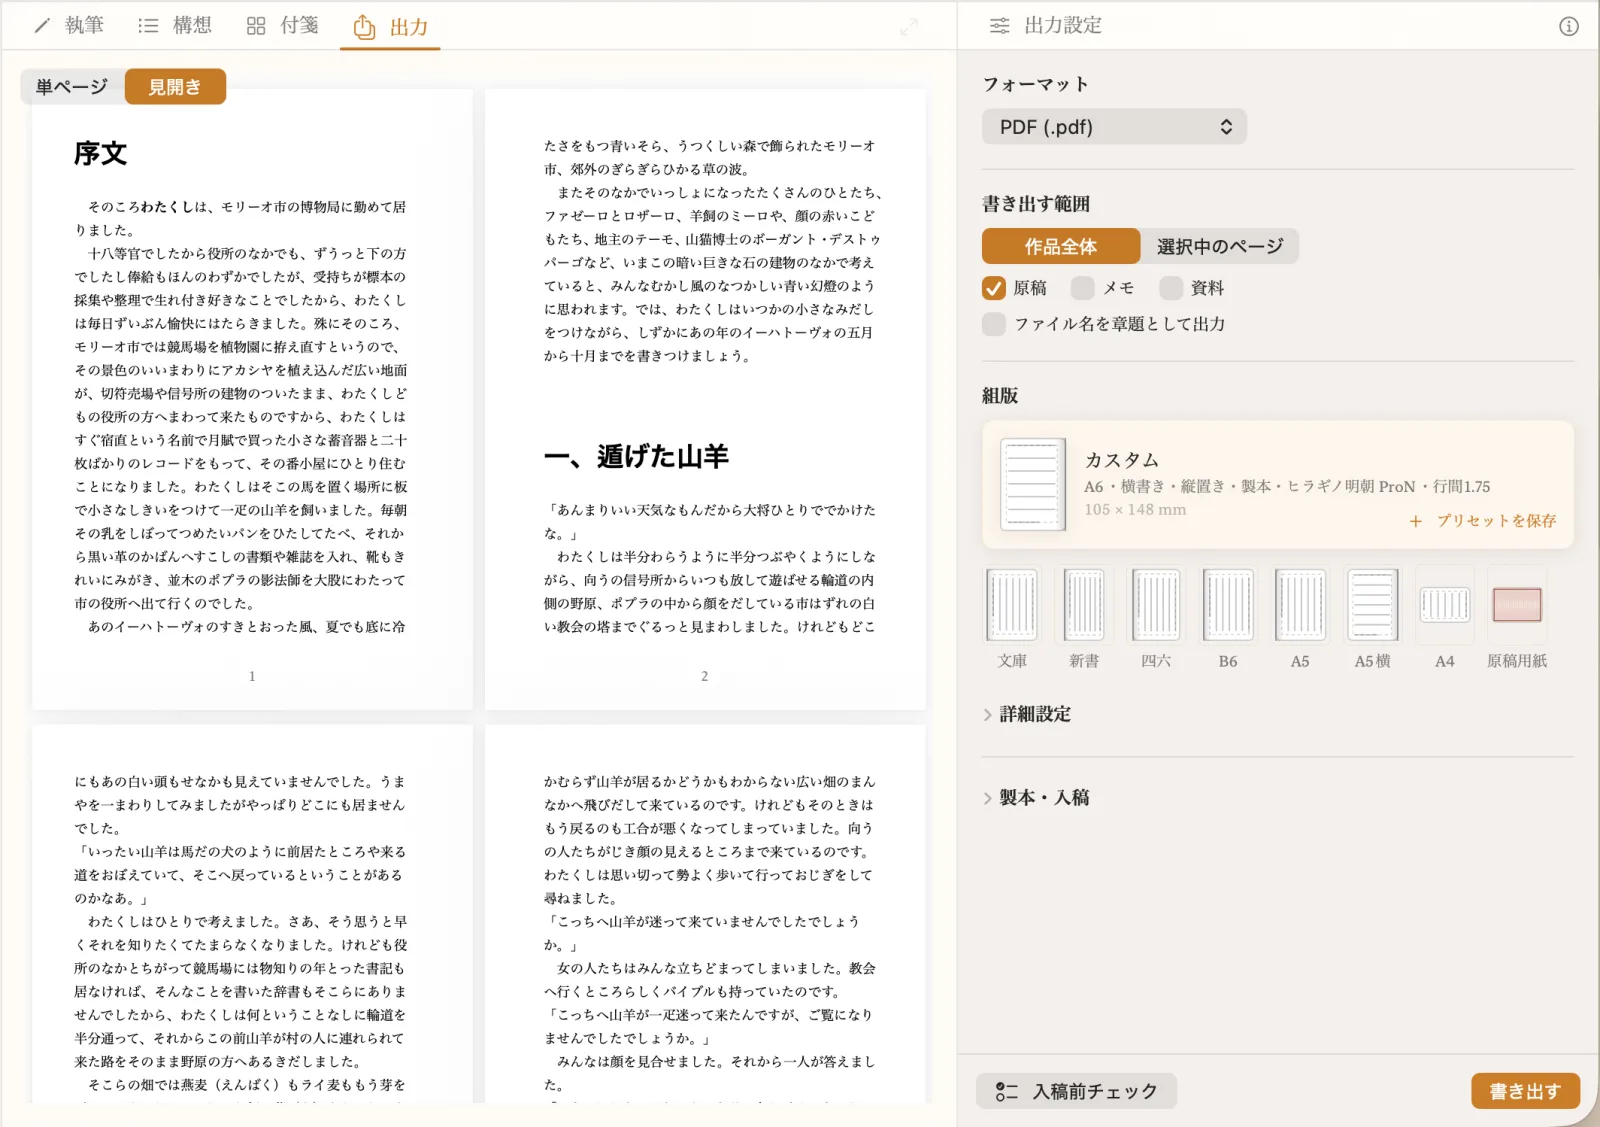Choose the A5横 layout preset icon
The image size is (1600, 1127).
(x=1373, y=605)
